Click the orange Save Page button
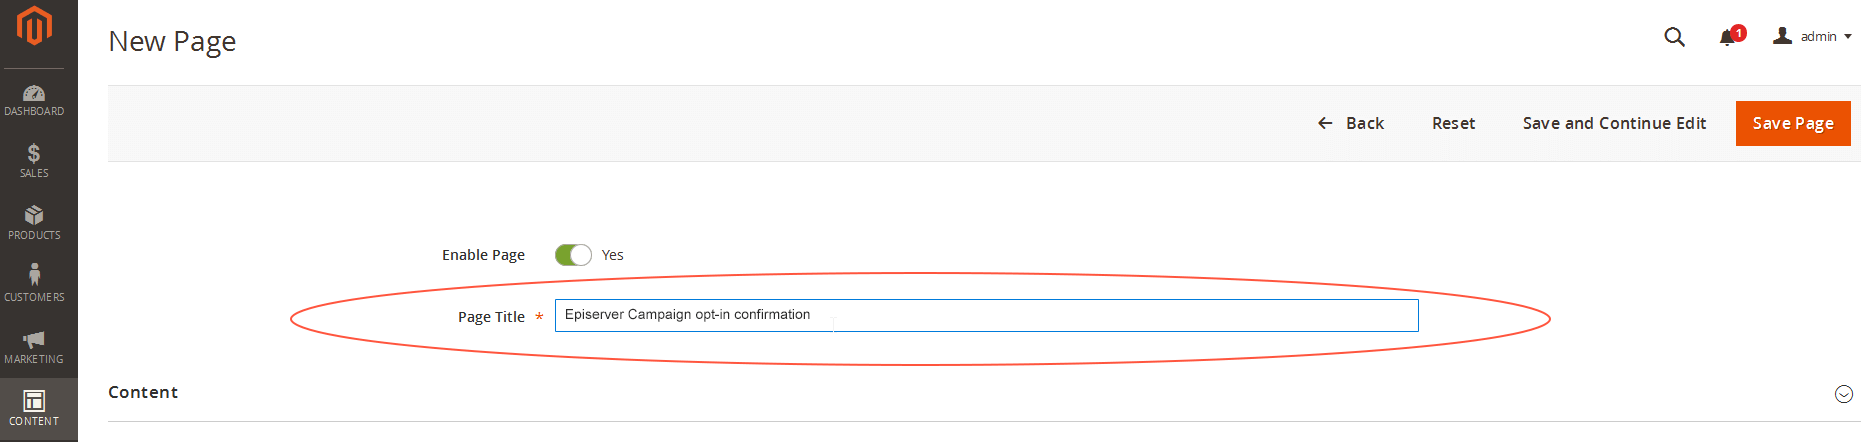 coord(1793,123)
